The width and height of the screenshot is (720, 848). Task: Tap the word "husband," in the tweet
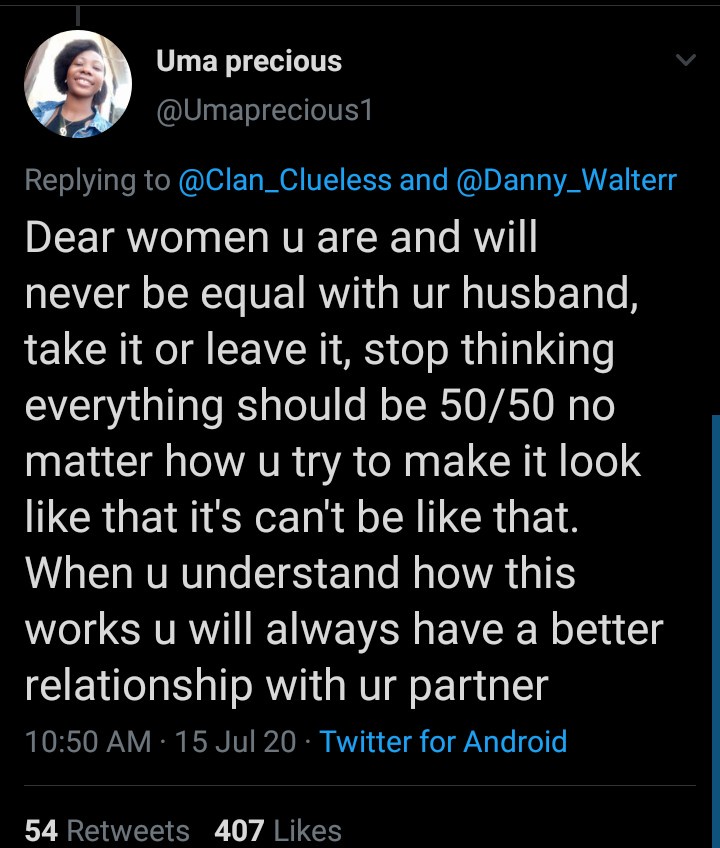tap(550, 293)
